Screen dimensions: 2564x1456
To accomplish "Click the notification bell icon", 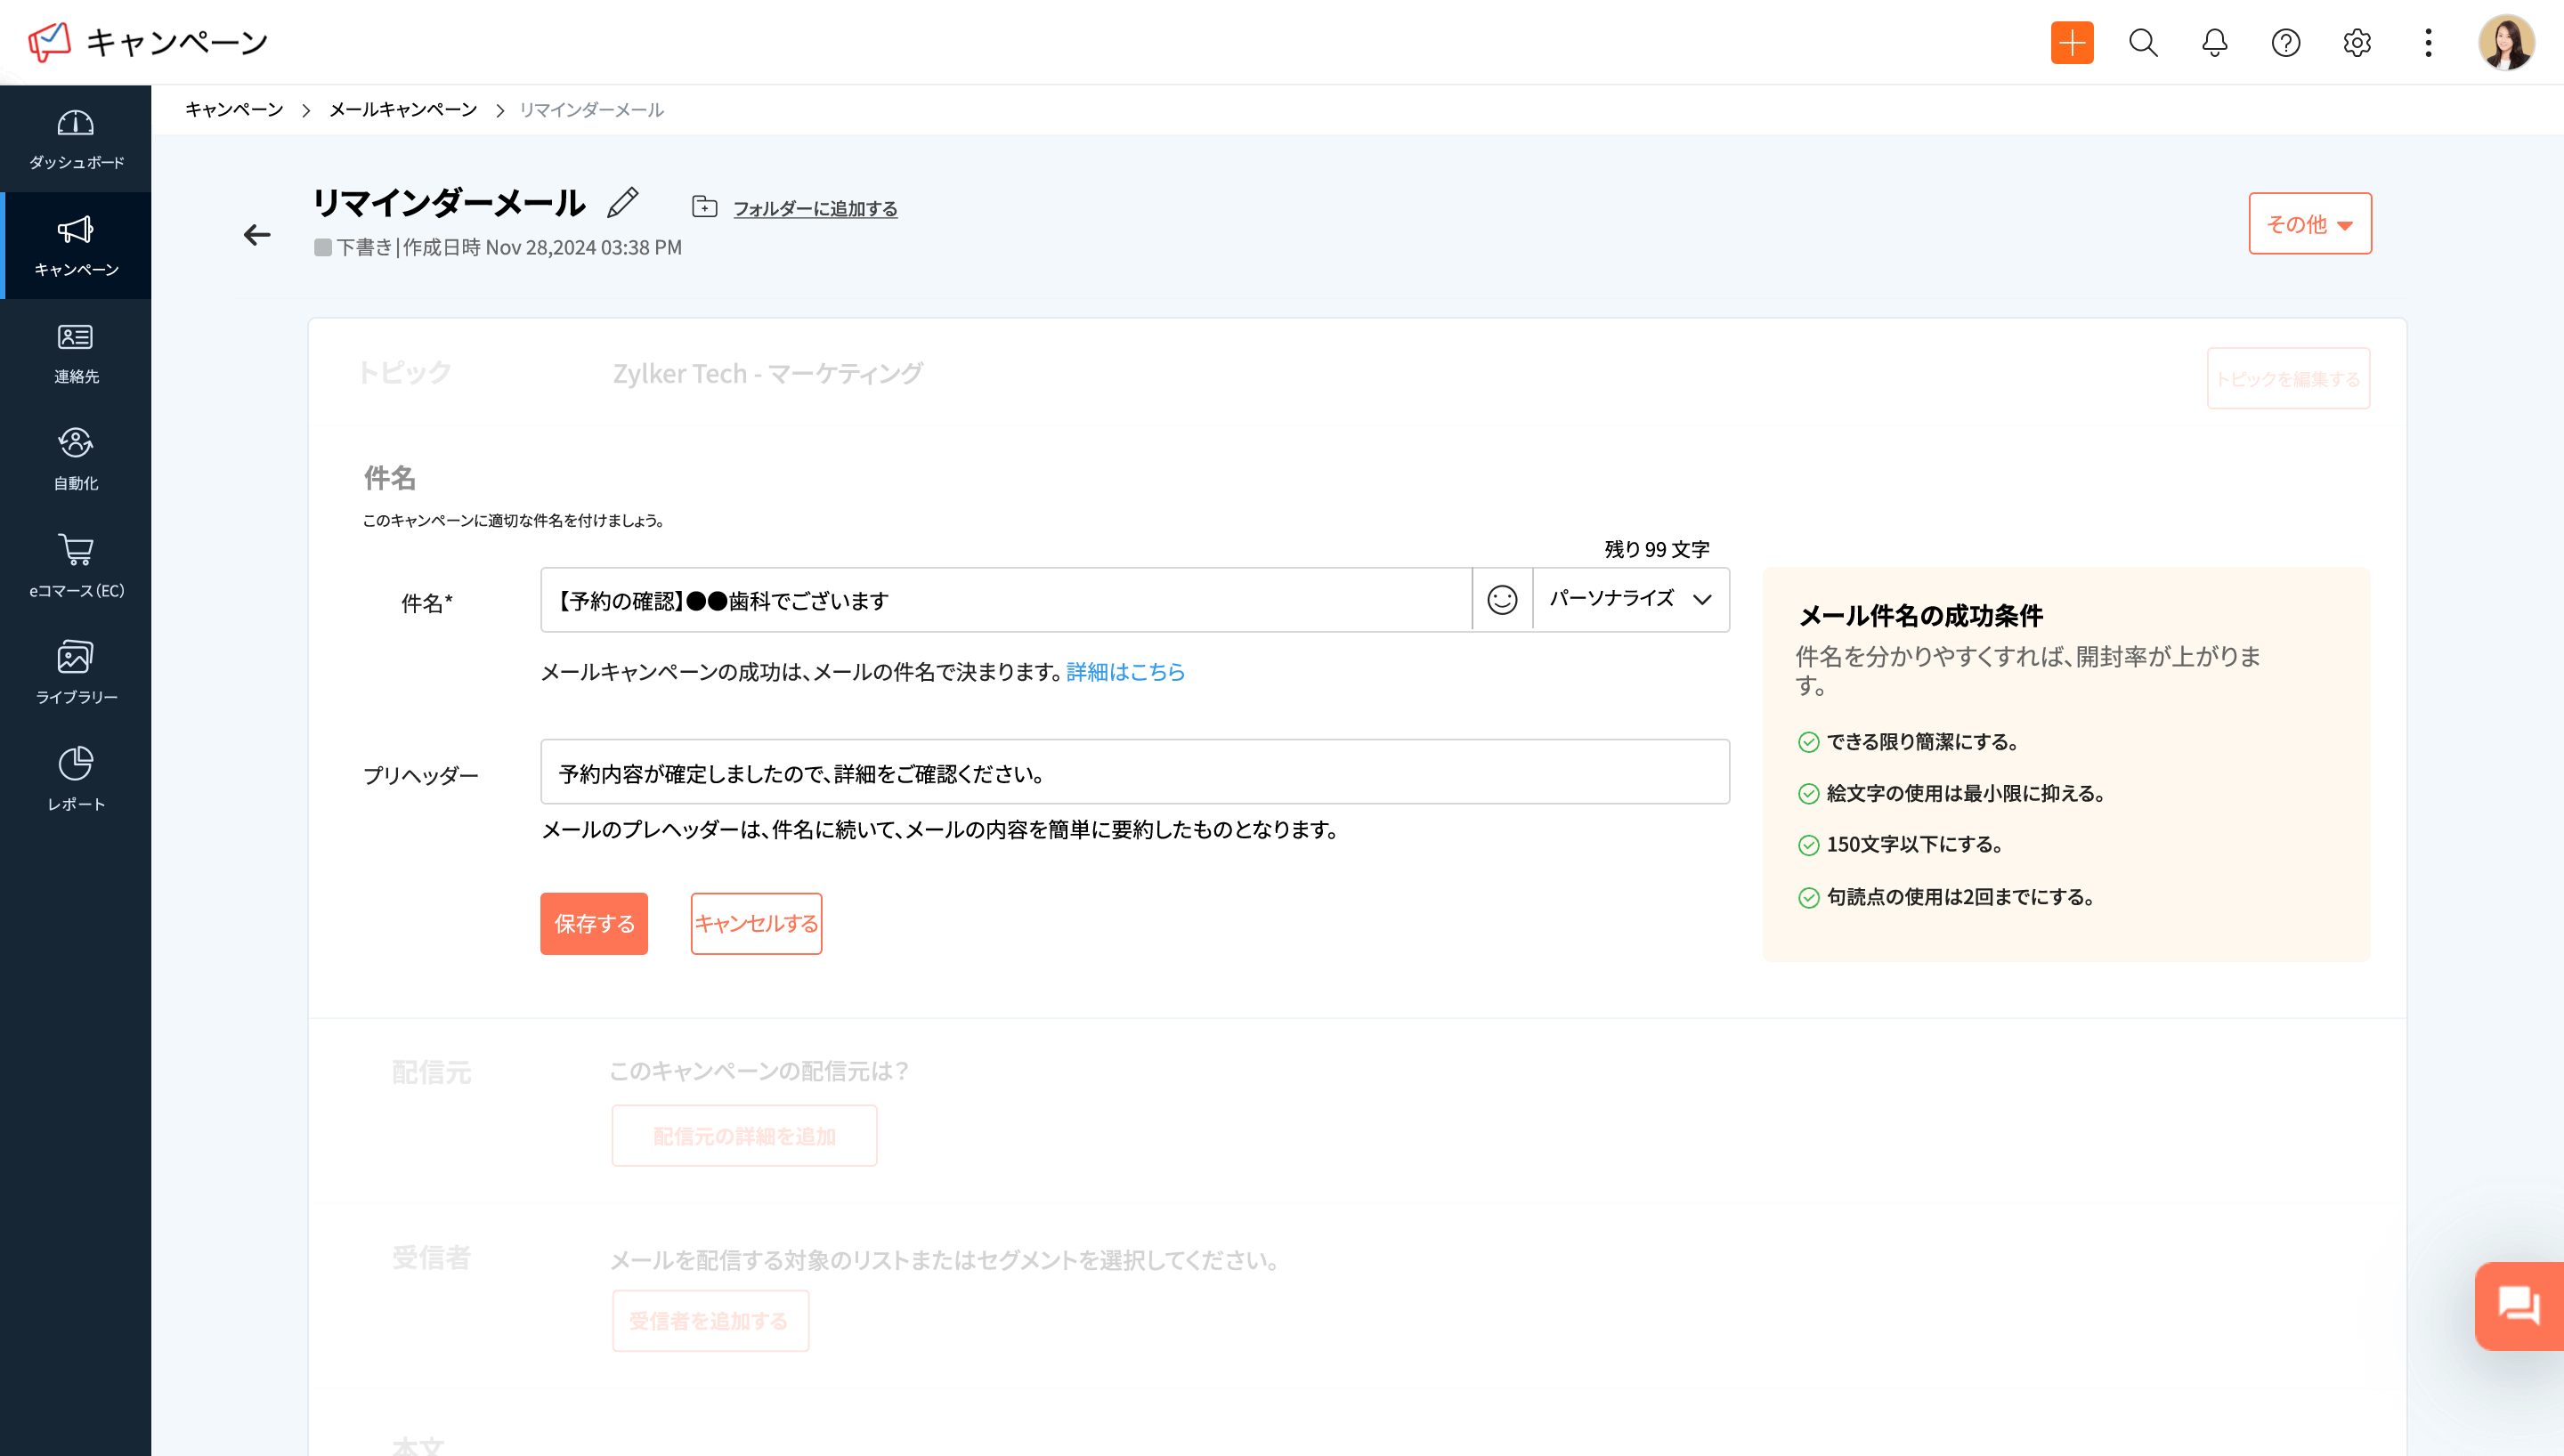I will click(2214, 43).
